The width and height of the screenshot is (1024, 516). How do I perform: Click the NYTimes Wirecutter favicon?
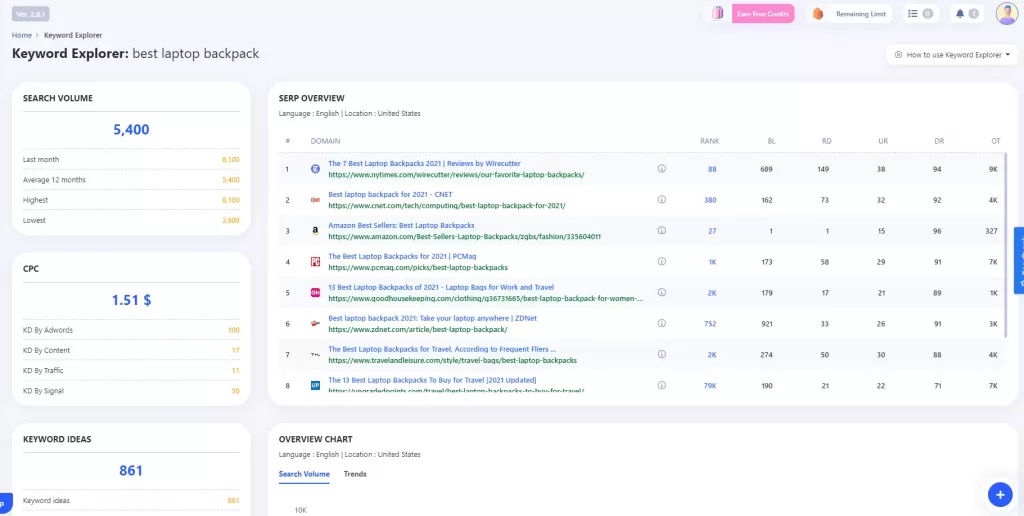coord(315,169)
